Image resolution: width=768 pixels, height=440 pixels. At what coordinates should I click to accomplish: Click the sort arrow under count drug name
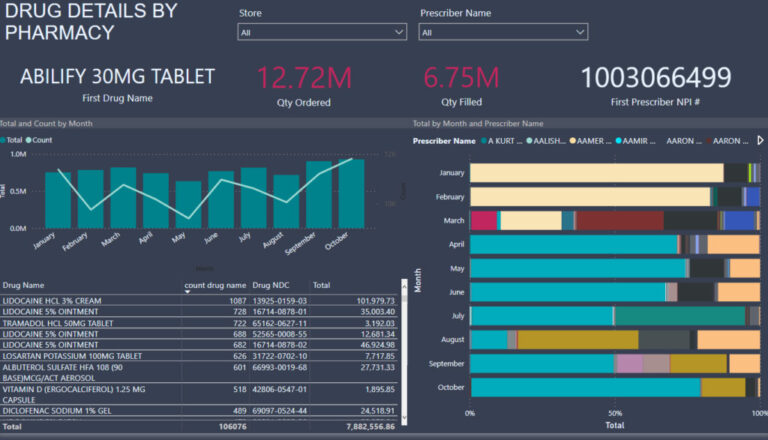pos(188,293)
